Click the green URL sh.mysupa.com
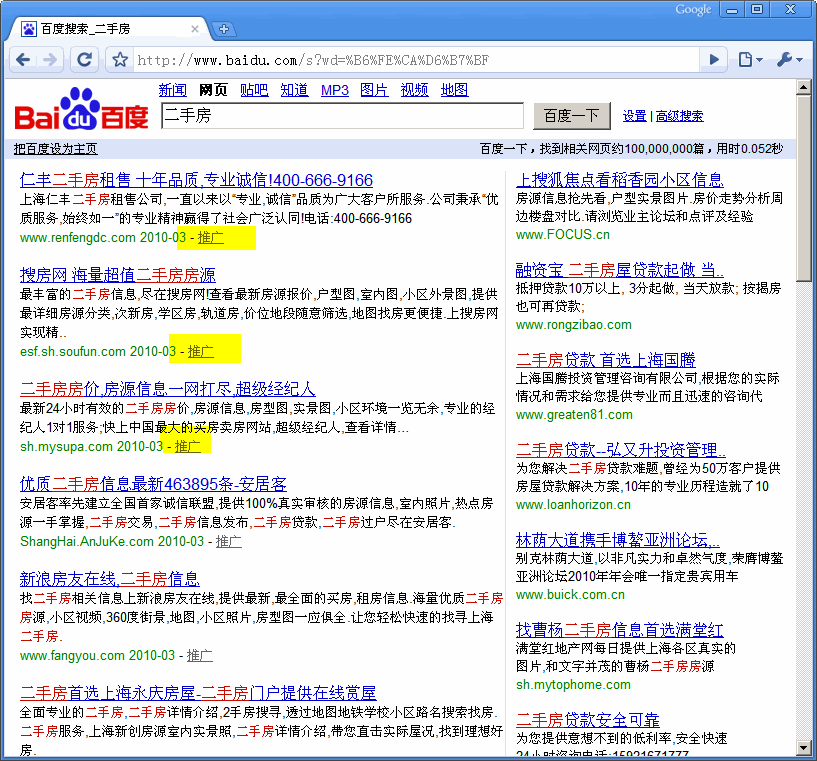The width and height of the screenshot is (817, 761). click(66, 446)
